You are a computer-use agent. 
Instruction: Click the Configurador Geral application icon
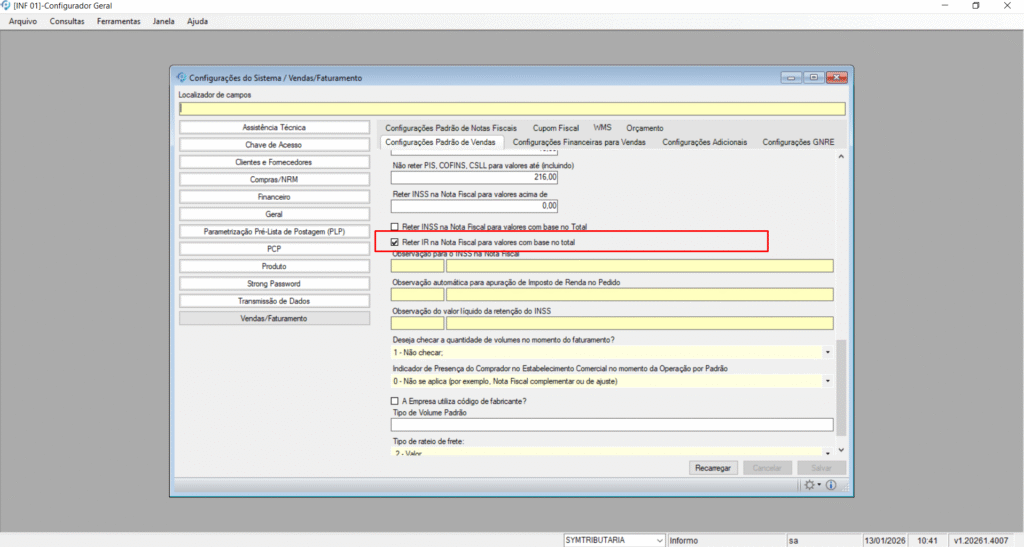pyautogui.click(x=6, y=6)
